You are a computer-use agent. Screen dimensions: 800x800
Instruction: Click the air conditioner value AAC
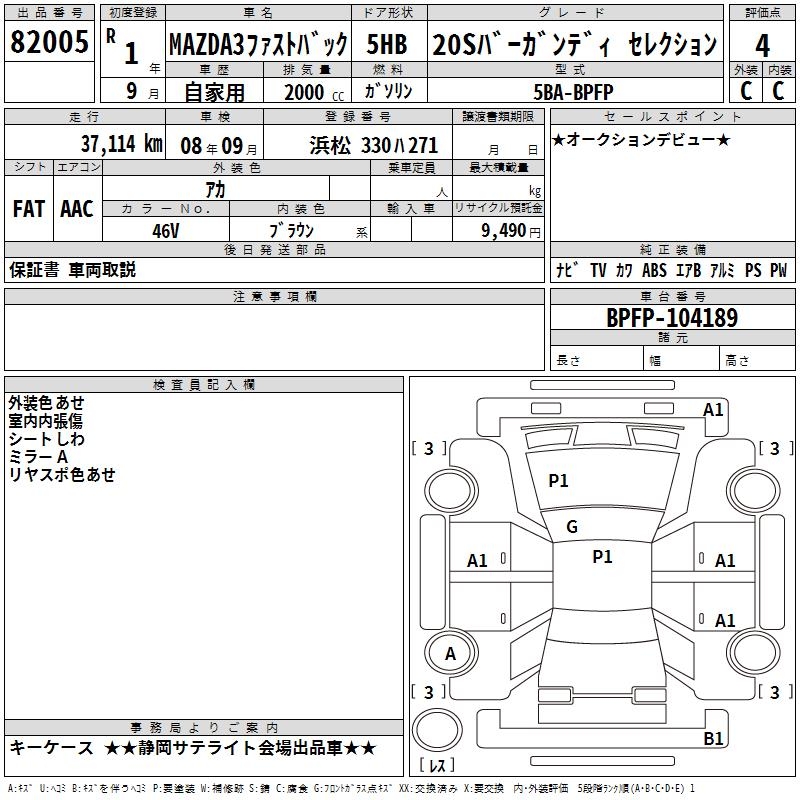[77, 209]
